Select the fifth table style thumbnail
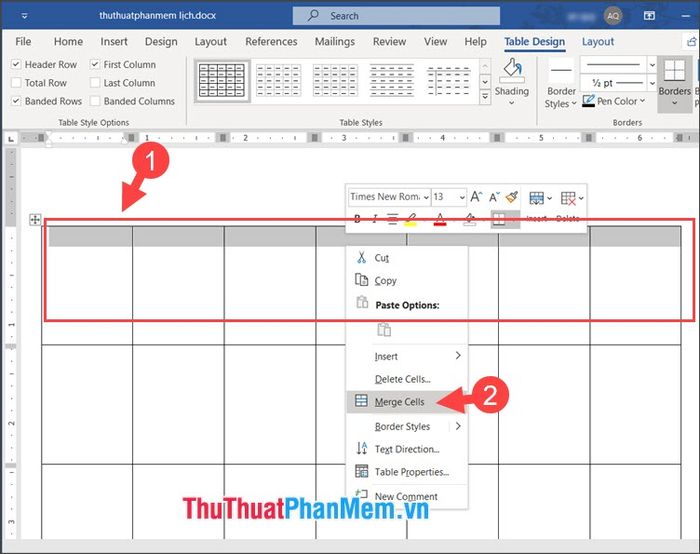The width and height of the screenshot is (700, 554). 449,81
